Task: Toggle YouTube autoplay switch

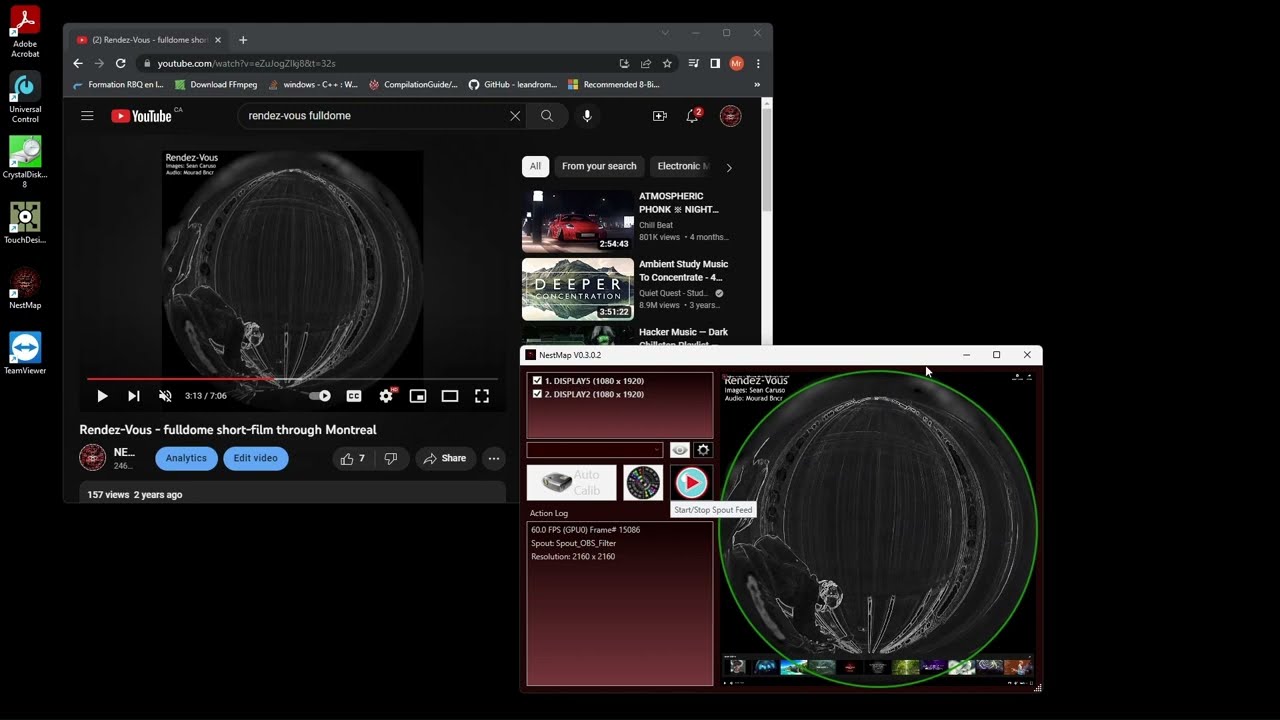Action: (320, 396)
